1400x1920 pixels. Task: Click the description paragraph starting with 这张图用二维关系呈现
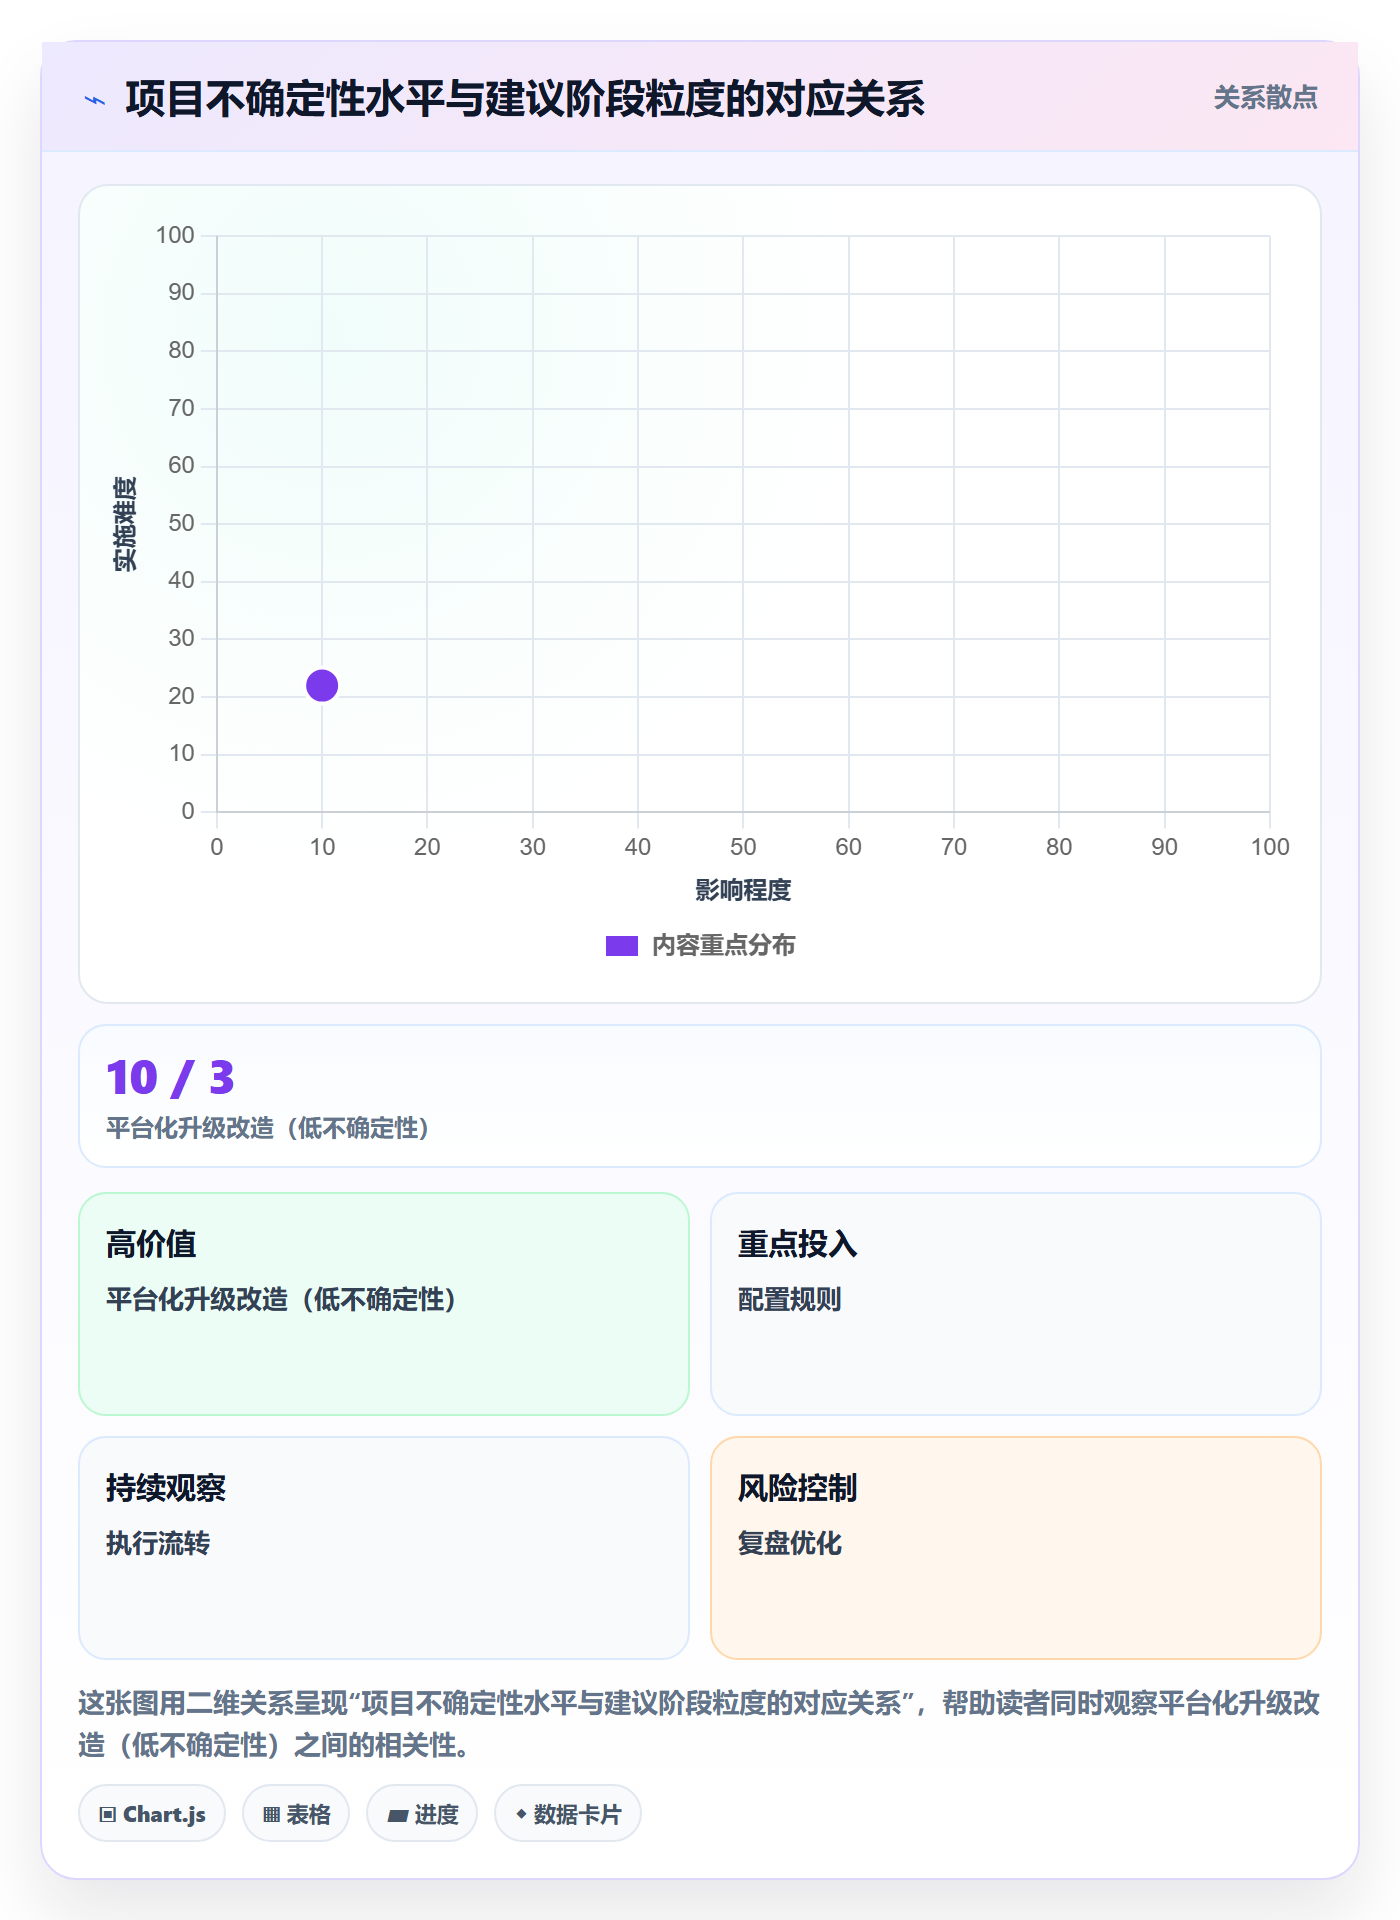point(699,1724)
